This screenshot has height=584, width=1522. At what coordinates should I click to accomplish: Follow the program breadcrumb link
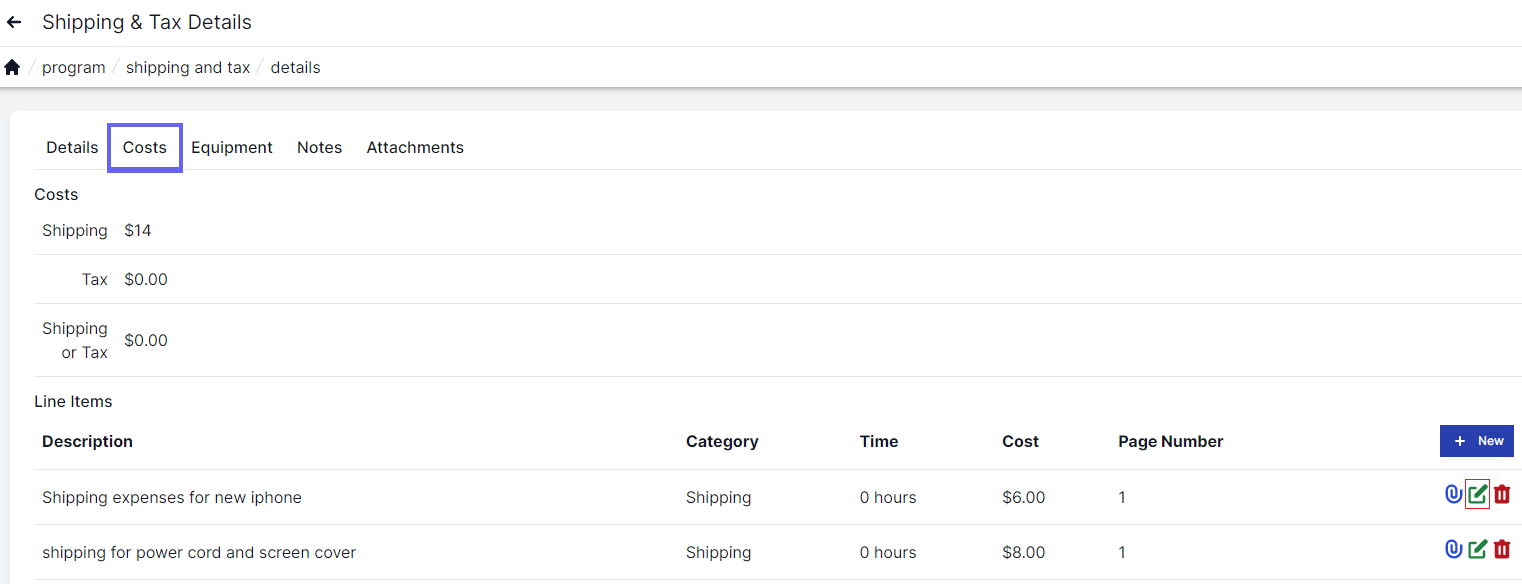73,67
